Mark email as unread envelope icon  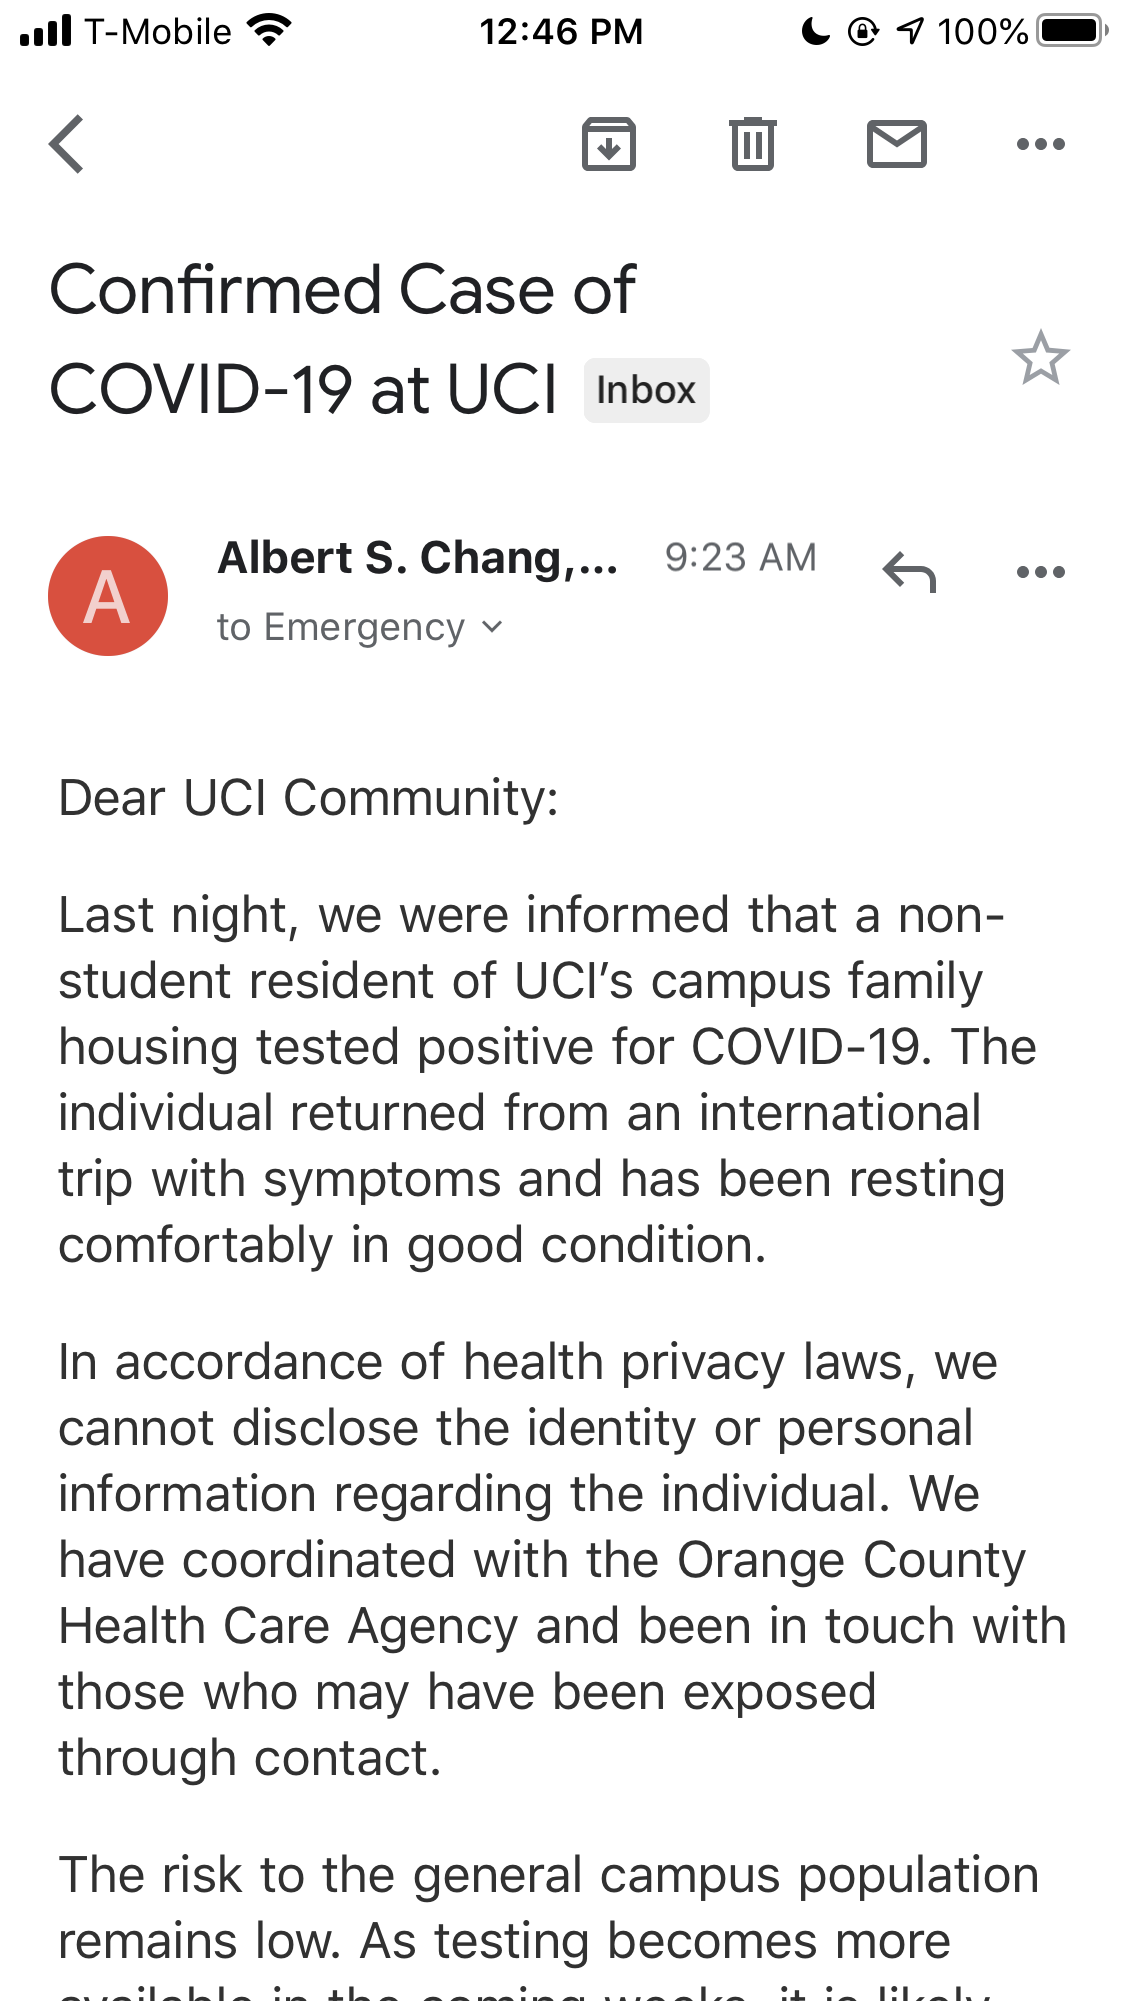point(896,145)
